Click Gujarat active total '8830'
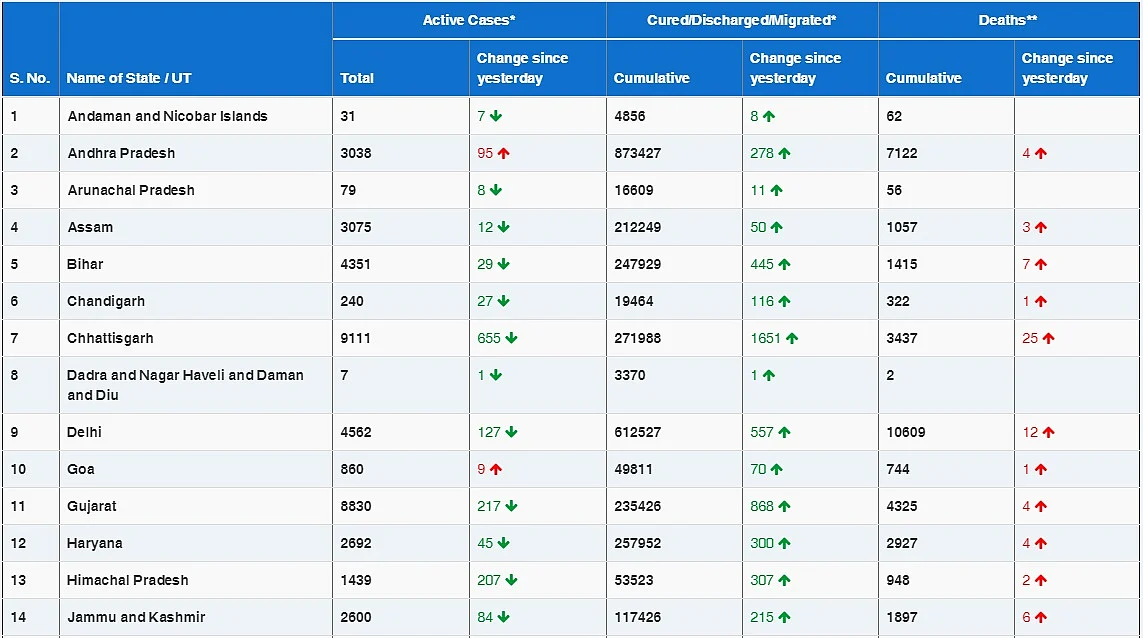 [x=356, y=506]
